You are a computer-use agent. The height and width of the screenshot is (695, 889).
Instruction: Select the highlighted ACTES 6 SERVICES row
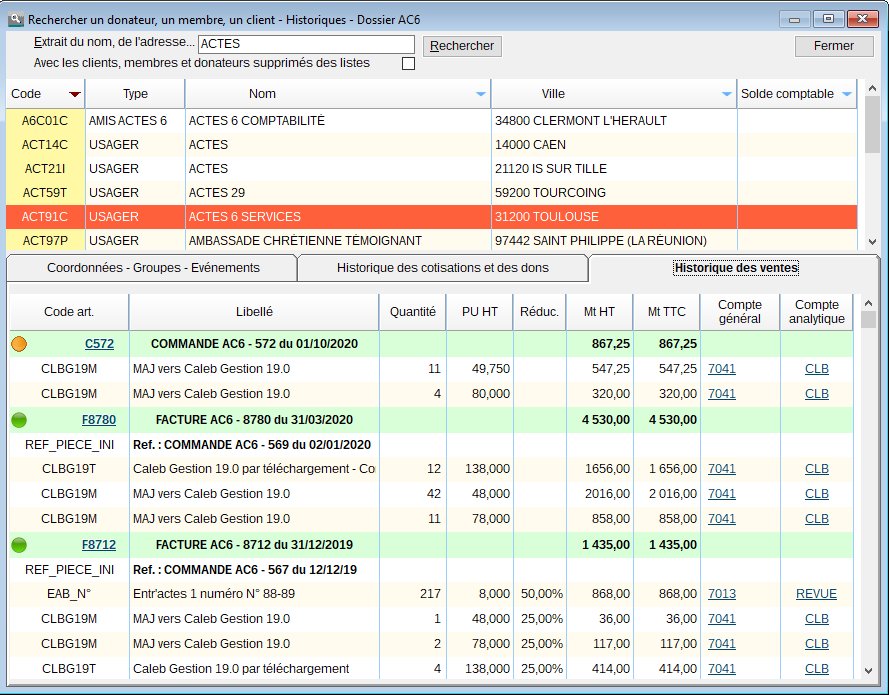tap(431, 217)
